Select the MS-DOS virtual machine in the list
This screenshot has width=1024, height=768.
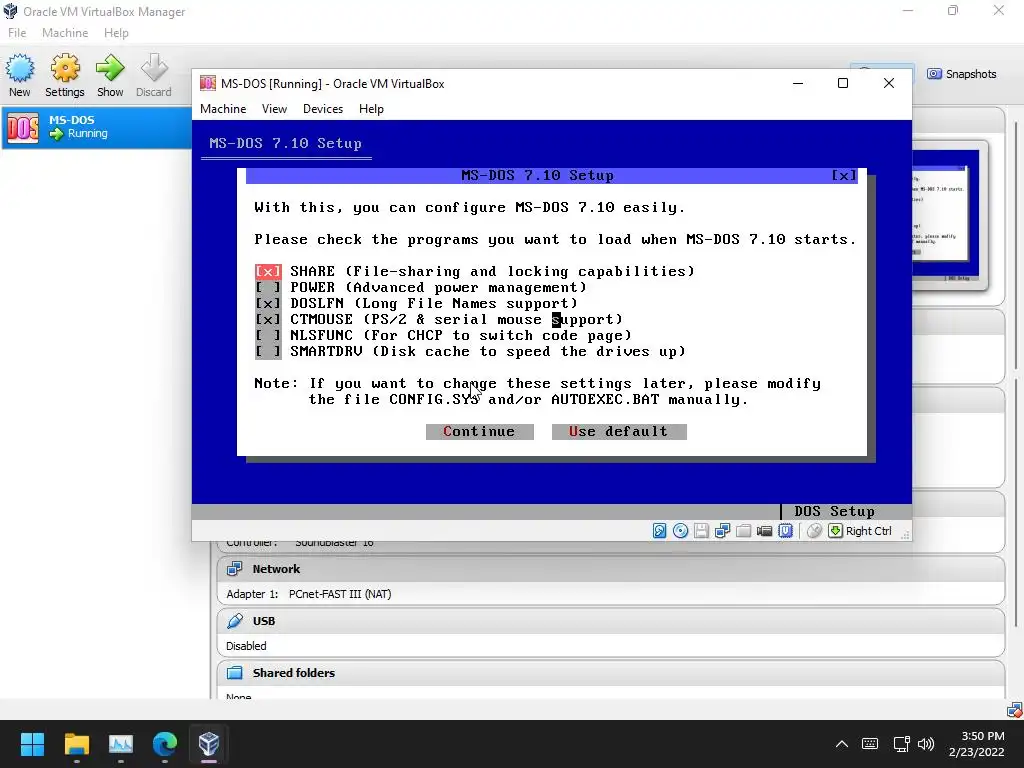pos(97,127)
